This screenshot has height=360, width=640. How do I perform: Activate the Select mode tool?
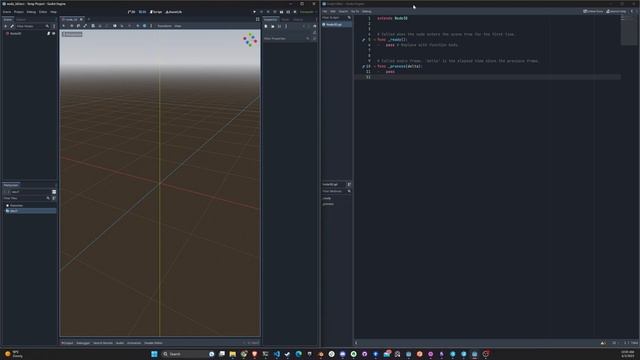64,26
